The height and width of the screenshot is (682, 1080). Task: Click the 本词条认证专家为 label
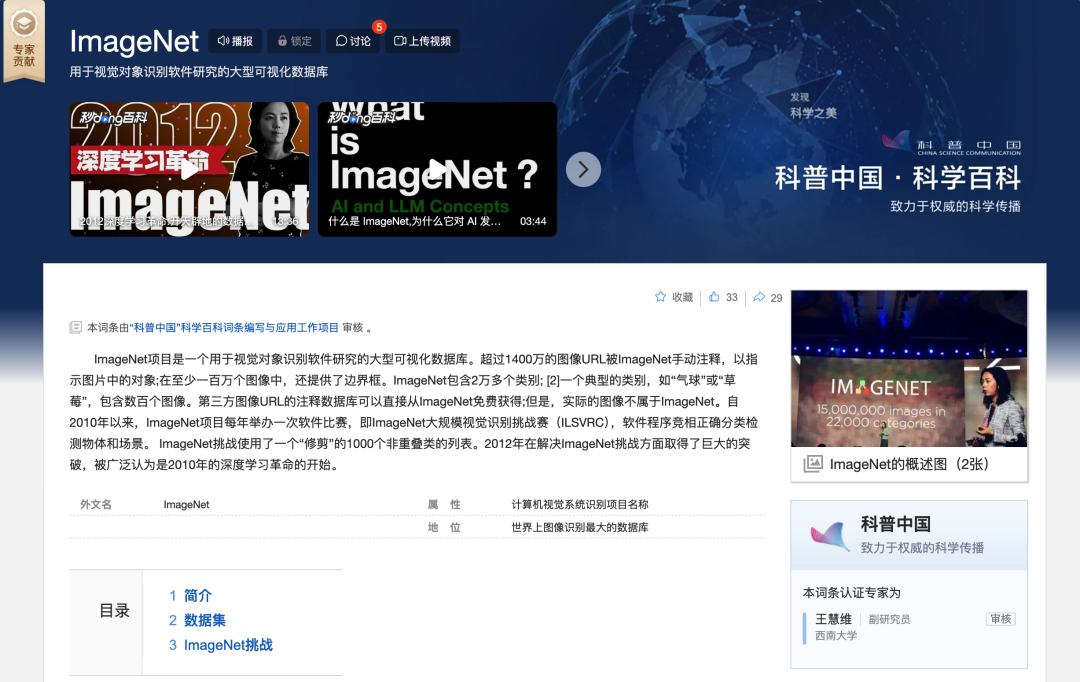[x=851, y=593]
